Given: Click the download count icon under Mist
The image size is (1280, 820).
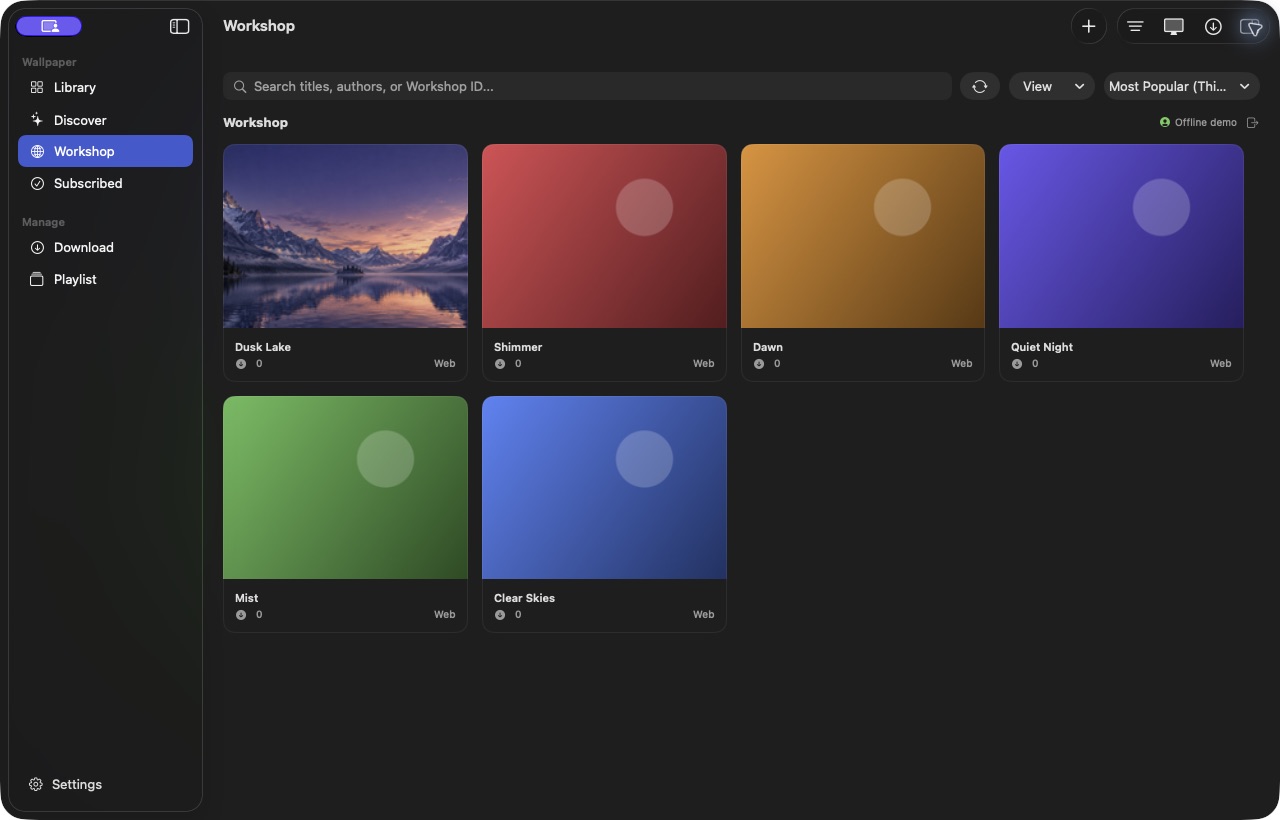Looking at the screenshot, I should point(241,615).
